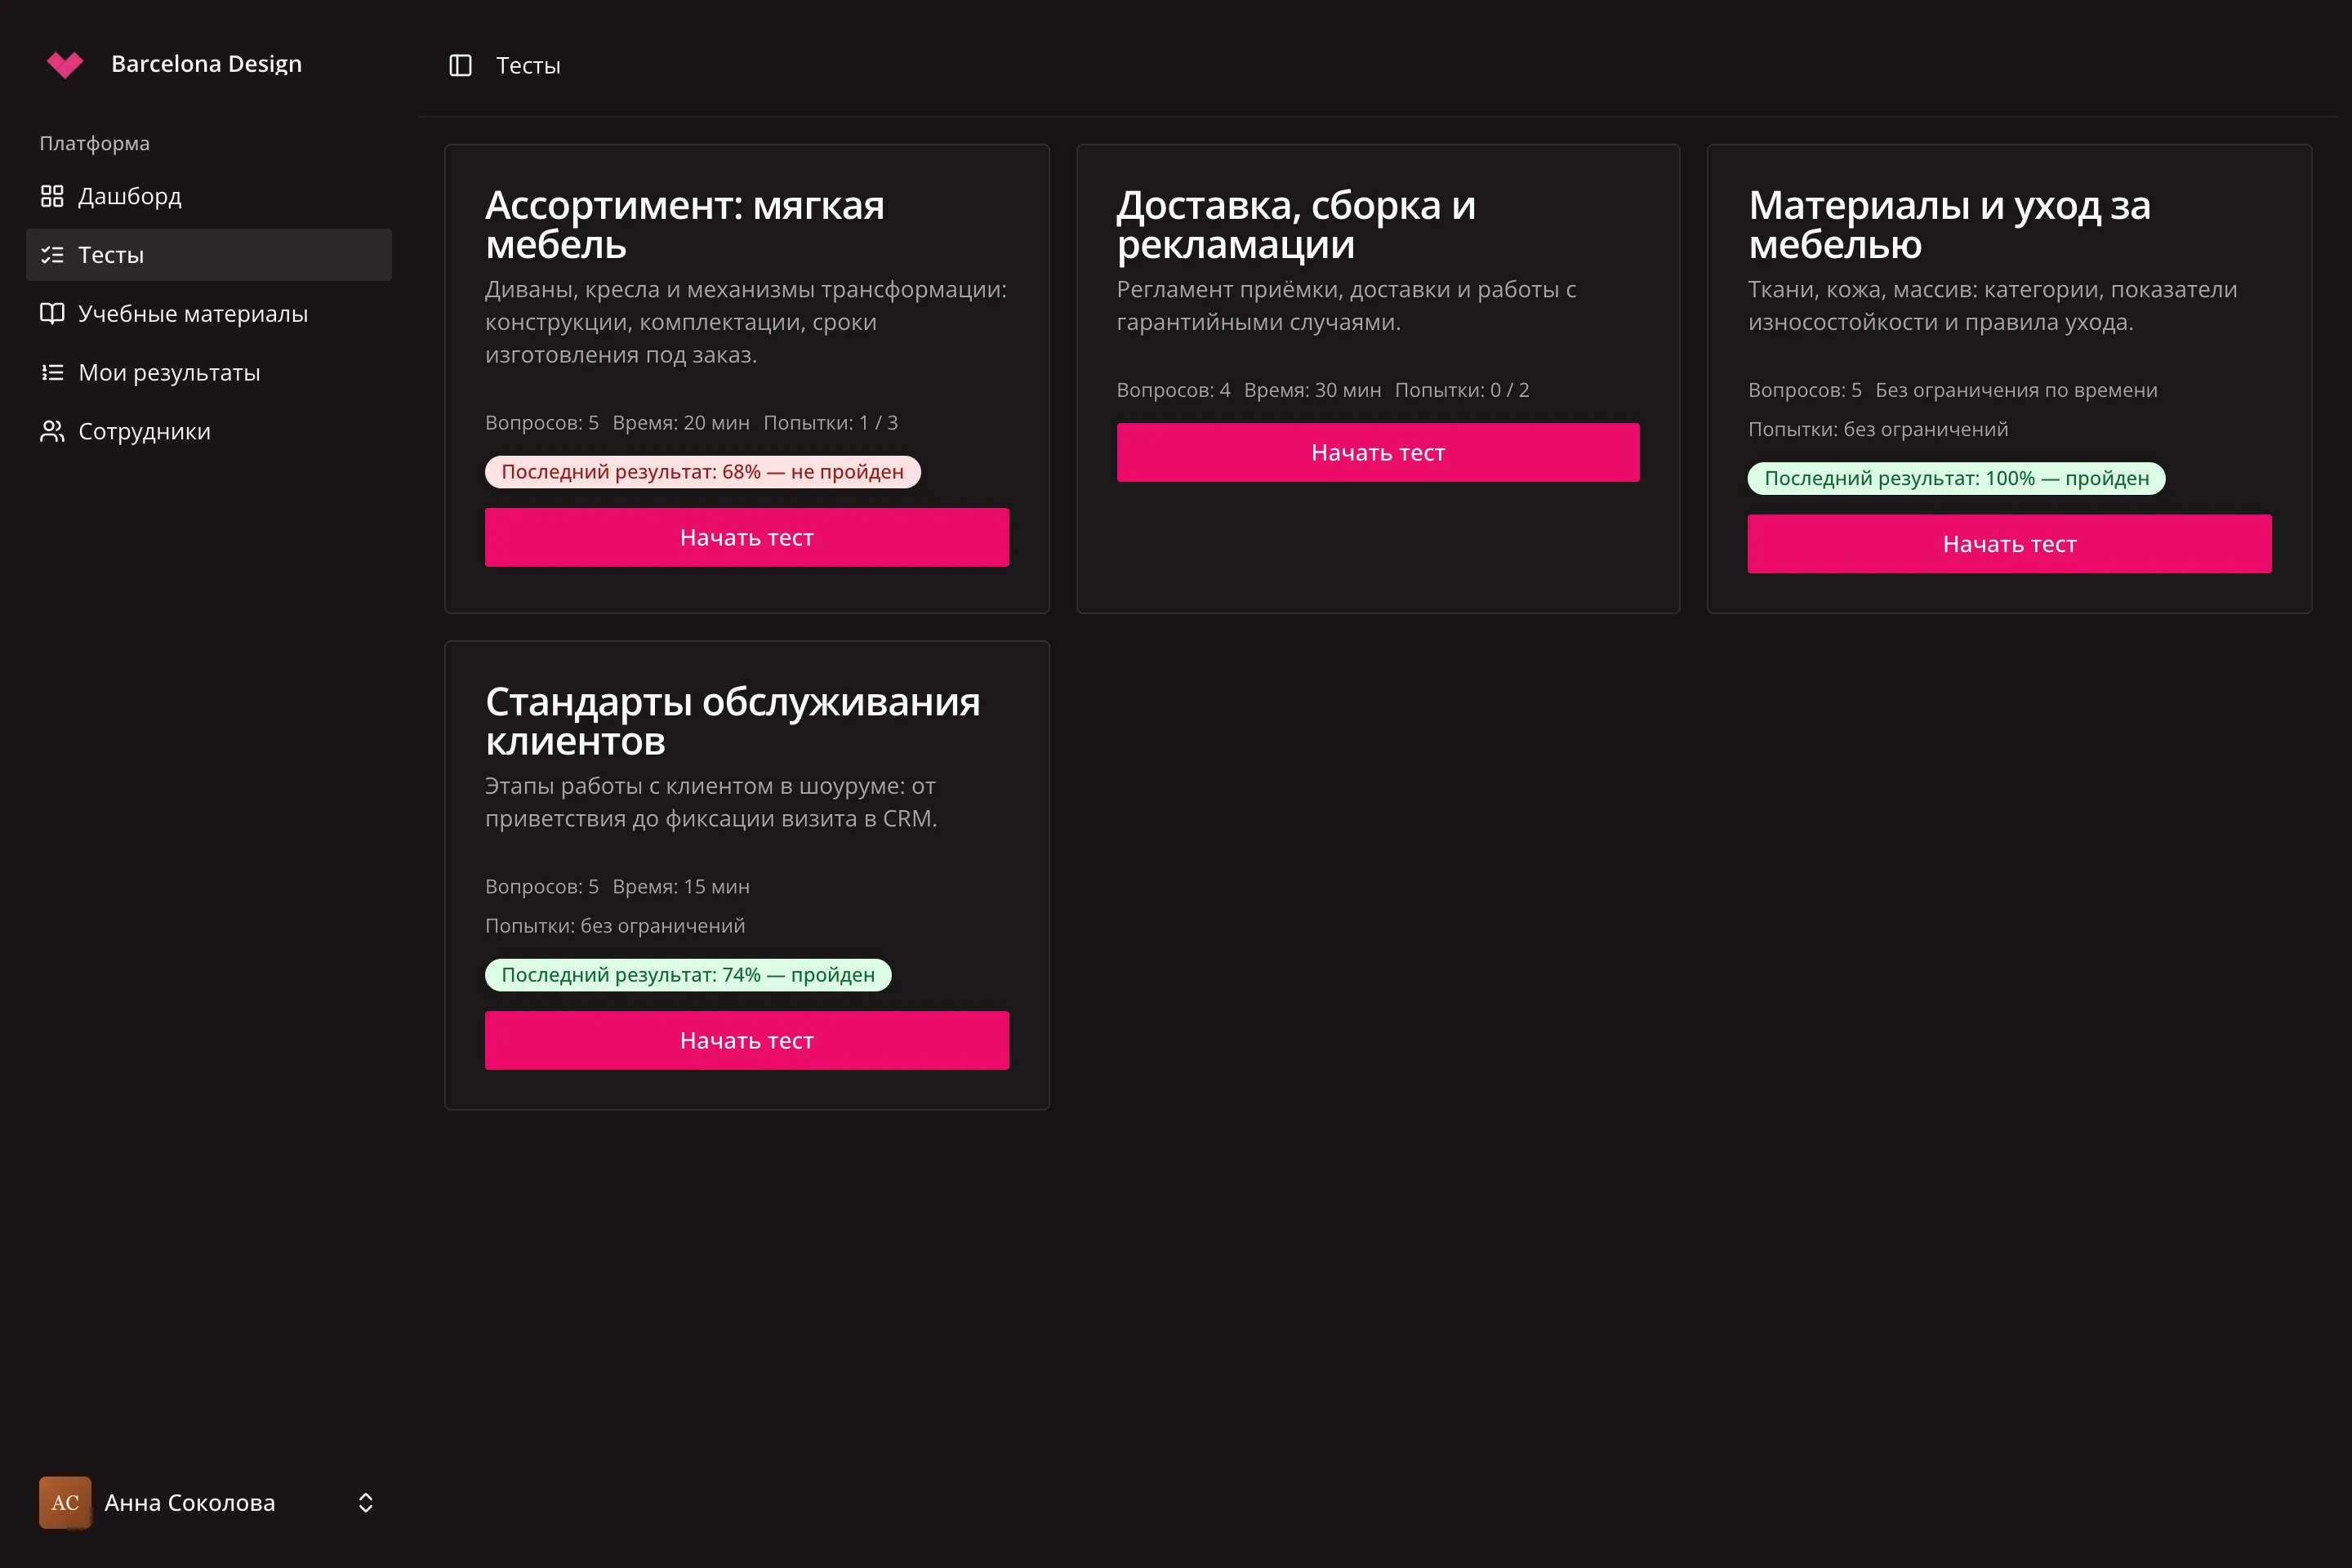Click the Barcelona Design heart logo
2352x1568 pixels.
pos(65,64)
